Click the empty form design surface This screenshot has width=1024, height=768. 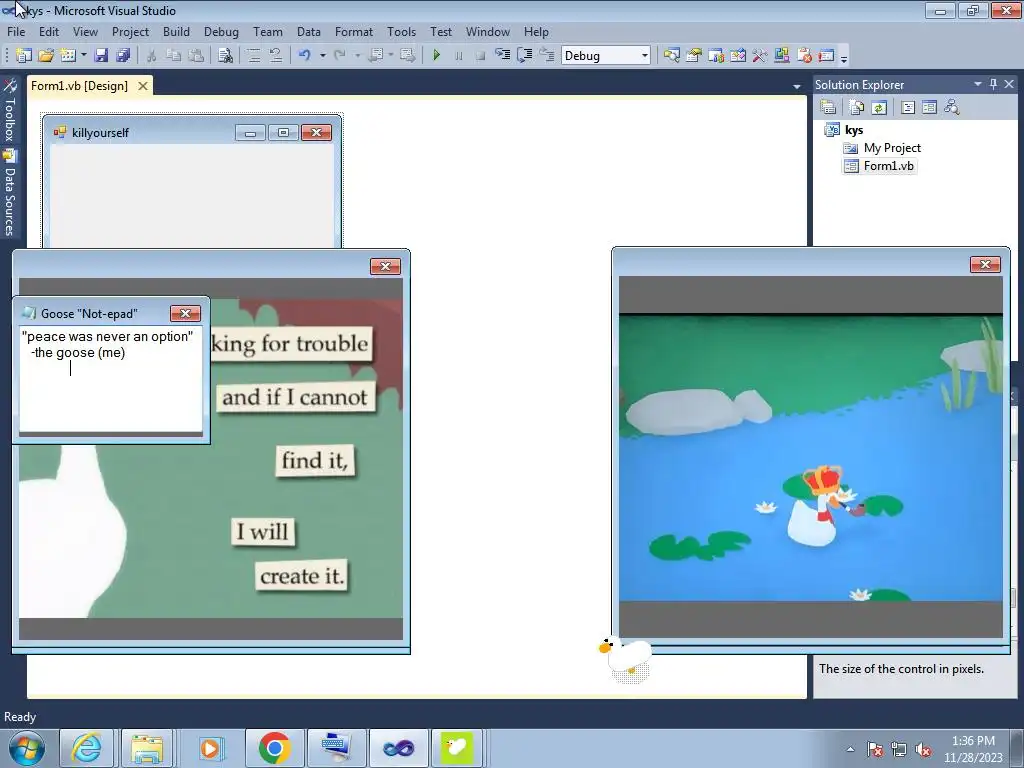coord(192,195)
